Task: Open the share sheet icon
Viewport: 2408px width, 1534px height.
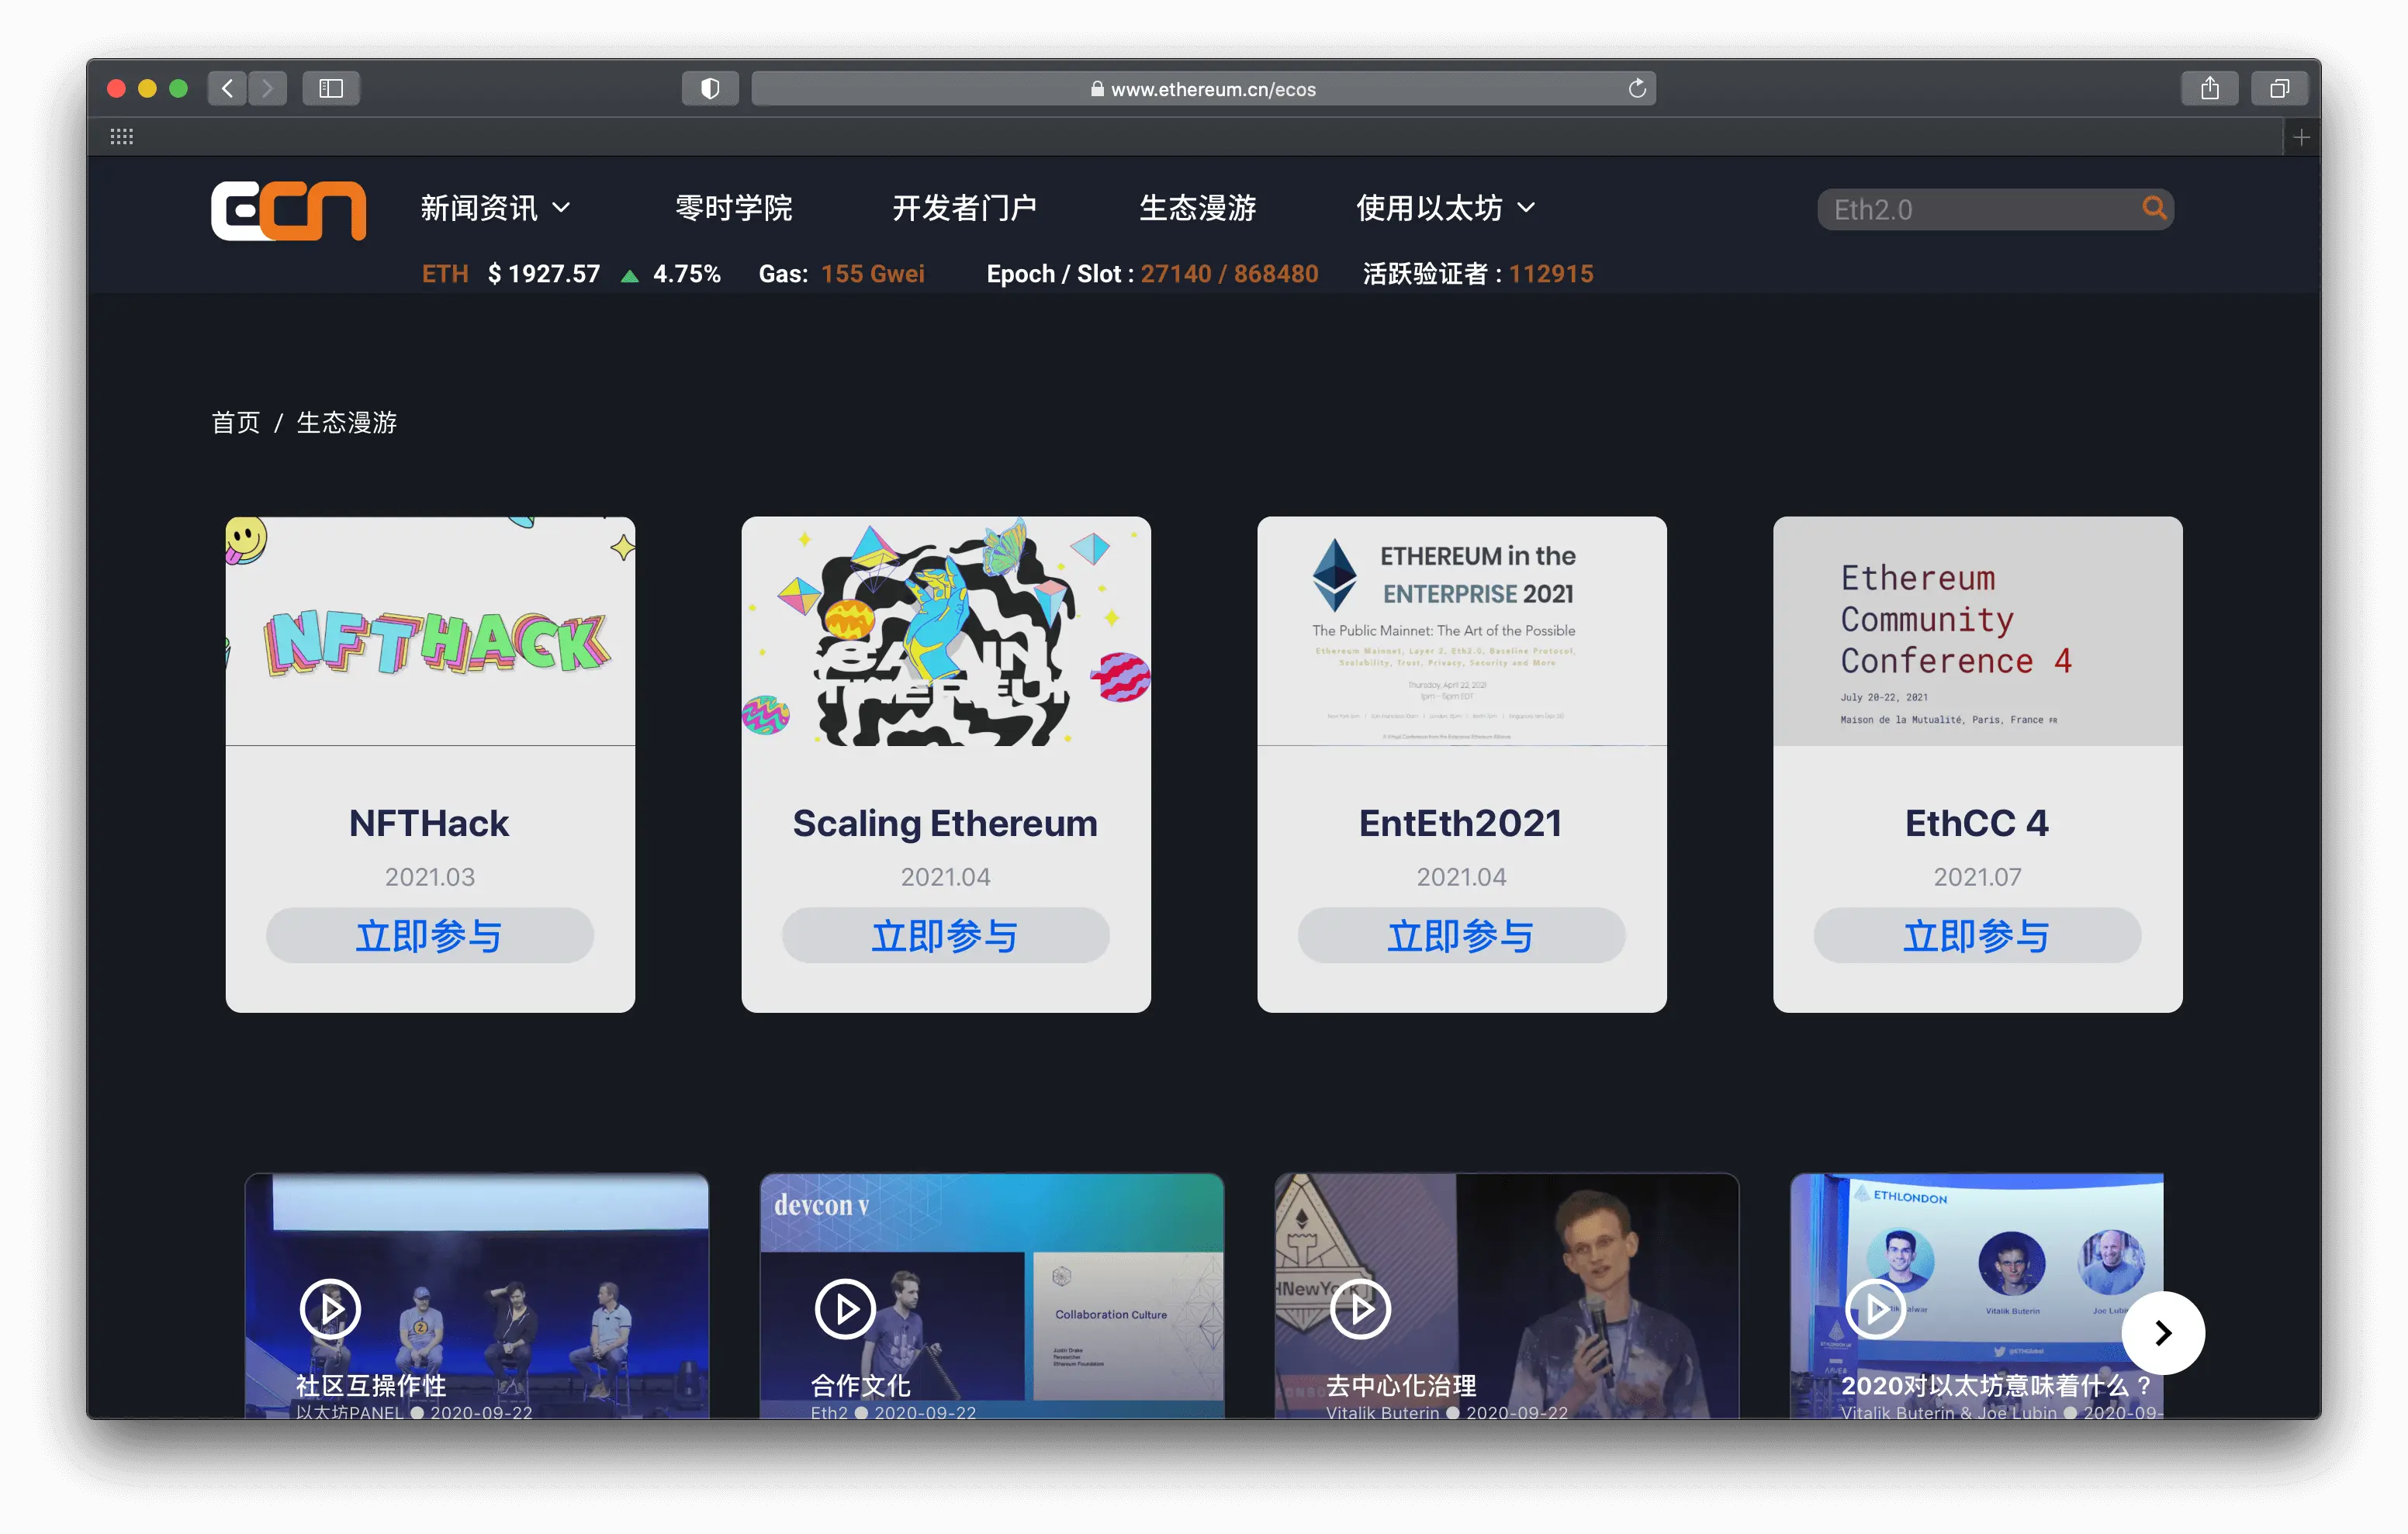Action: coord(2209,89)
